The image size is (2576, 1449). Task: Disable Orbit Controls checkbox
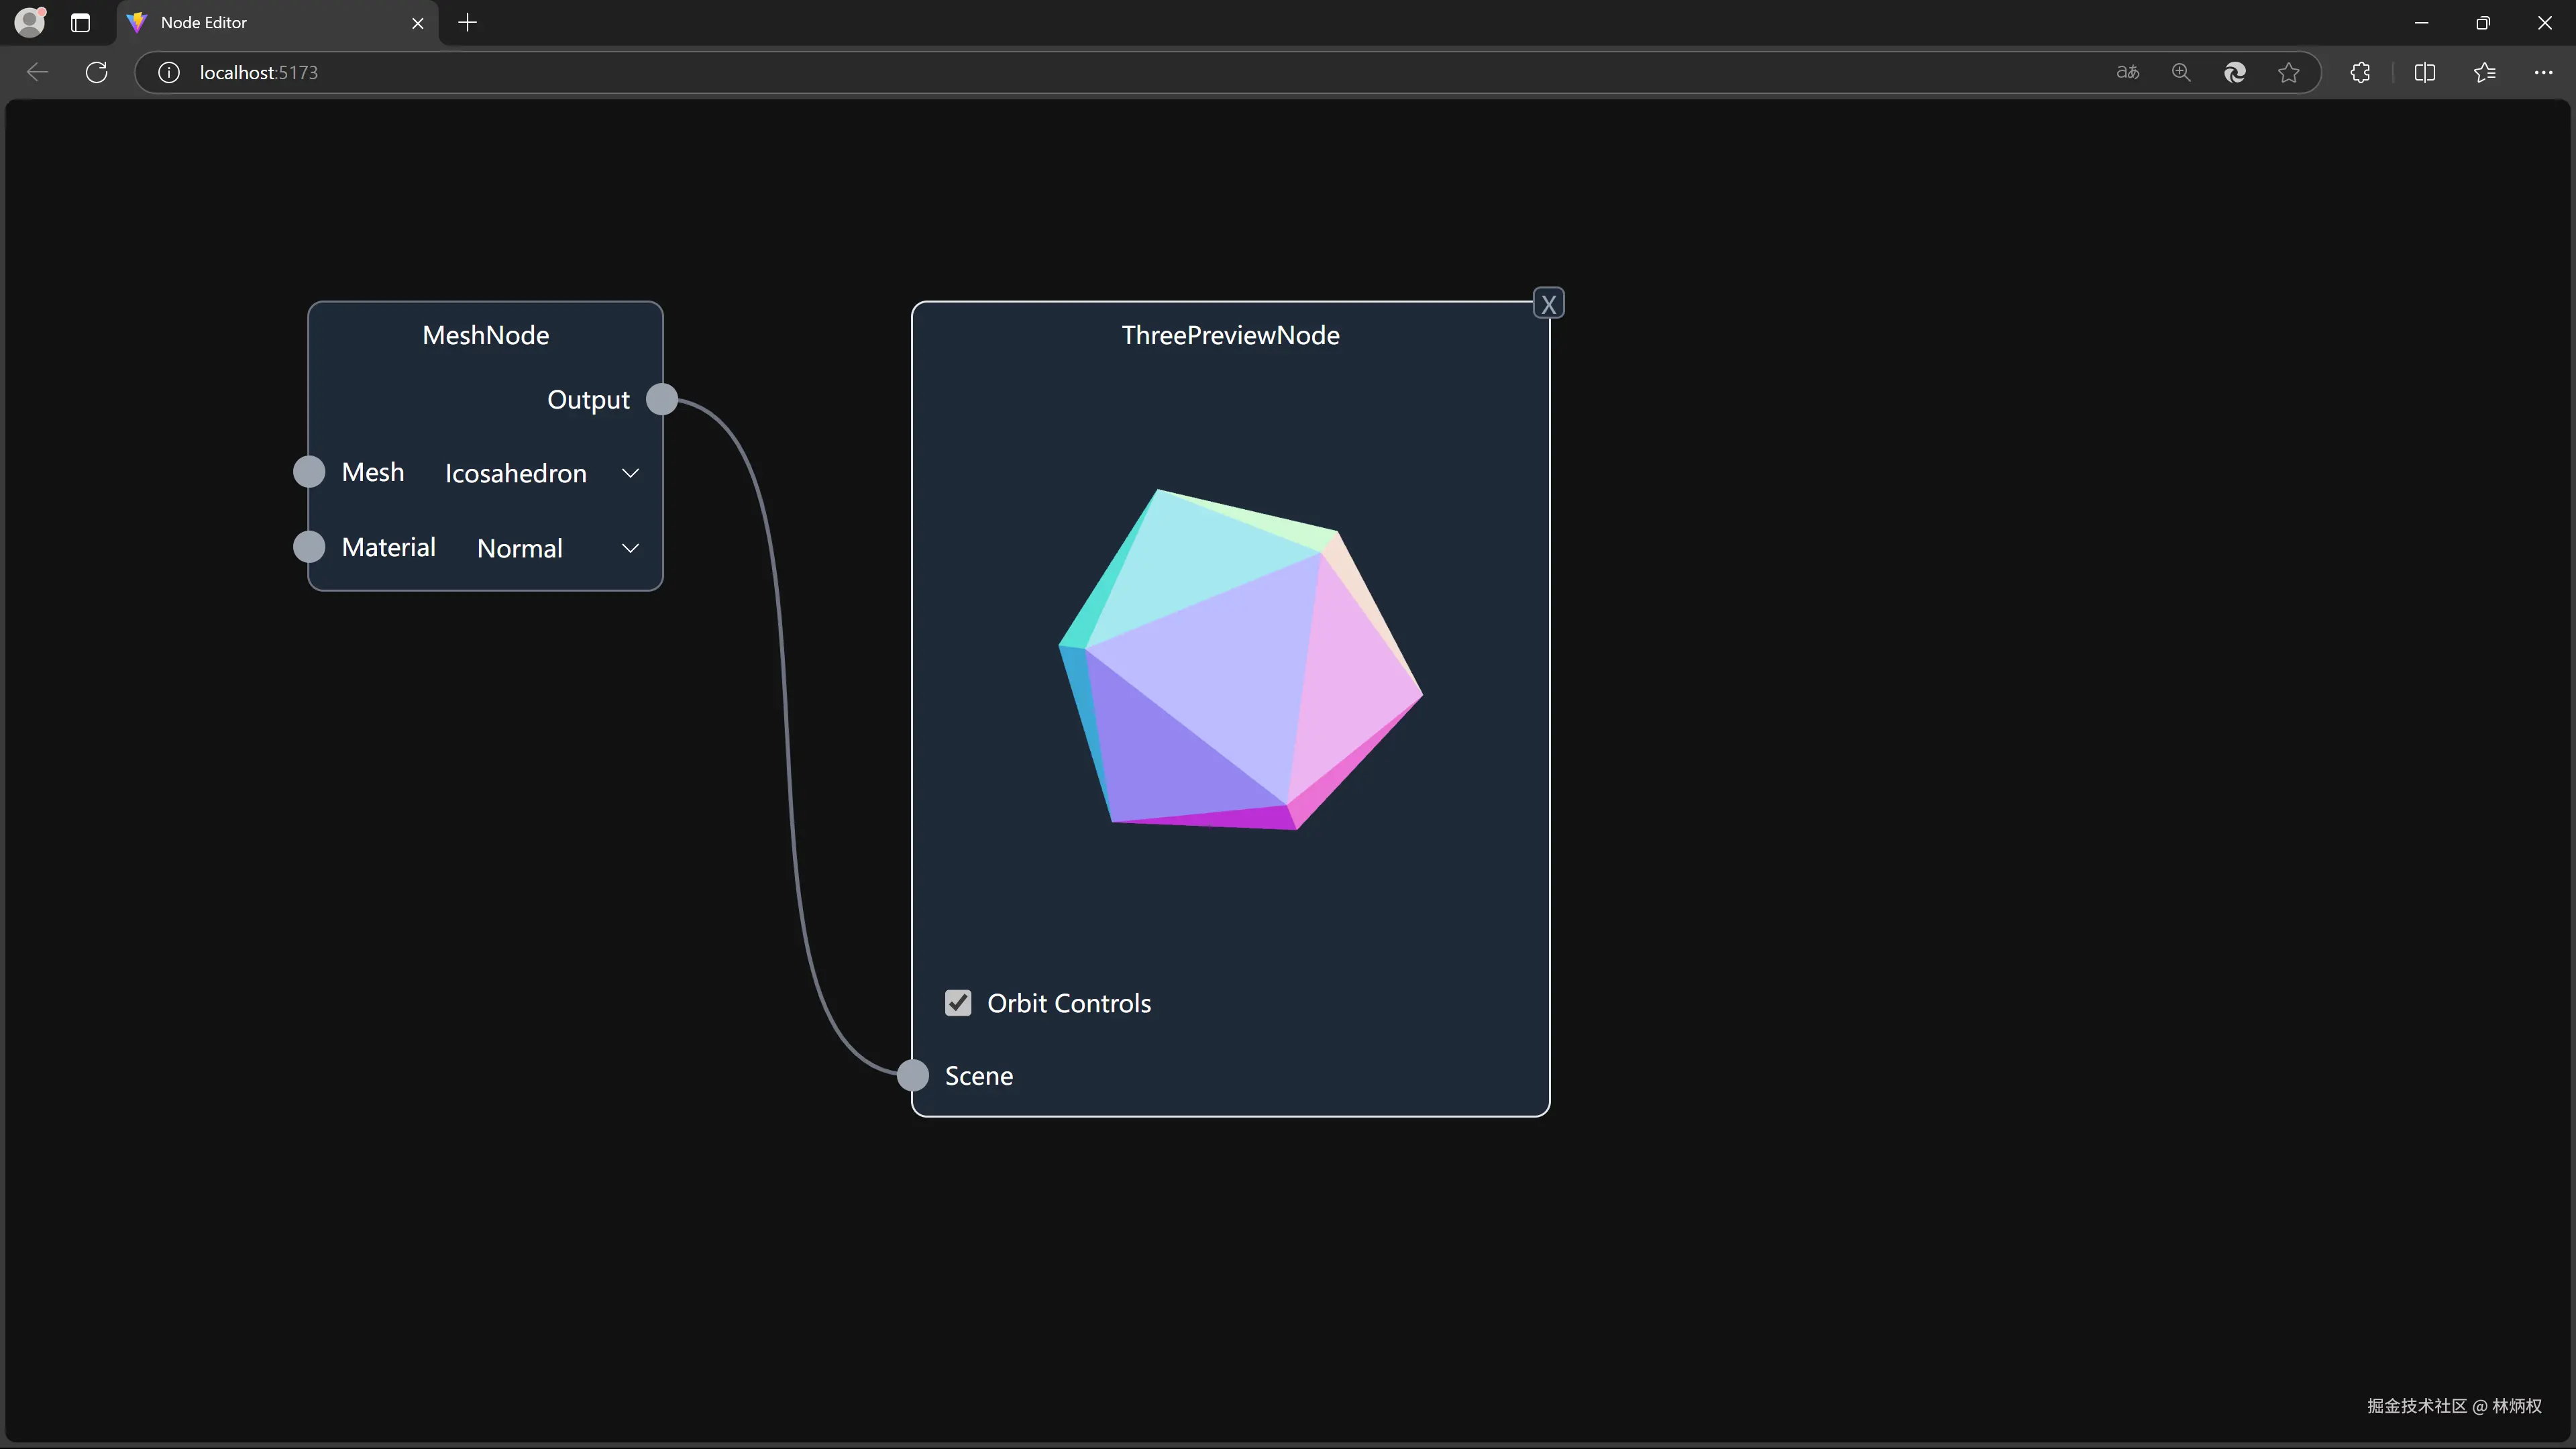point(958,1003)
